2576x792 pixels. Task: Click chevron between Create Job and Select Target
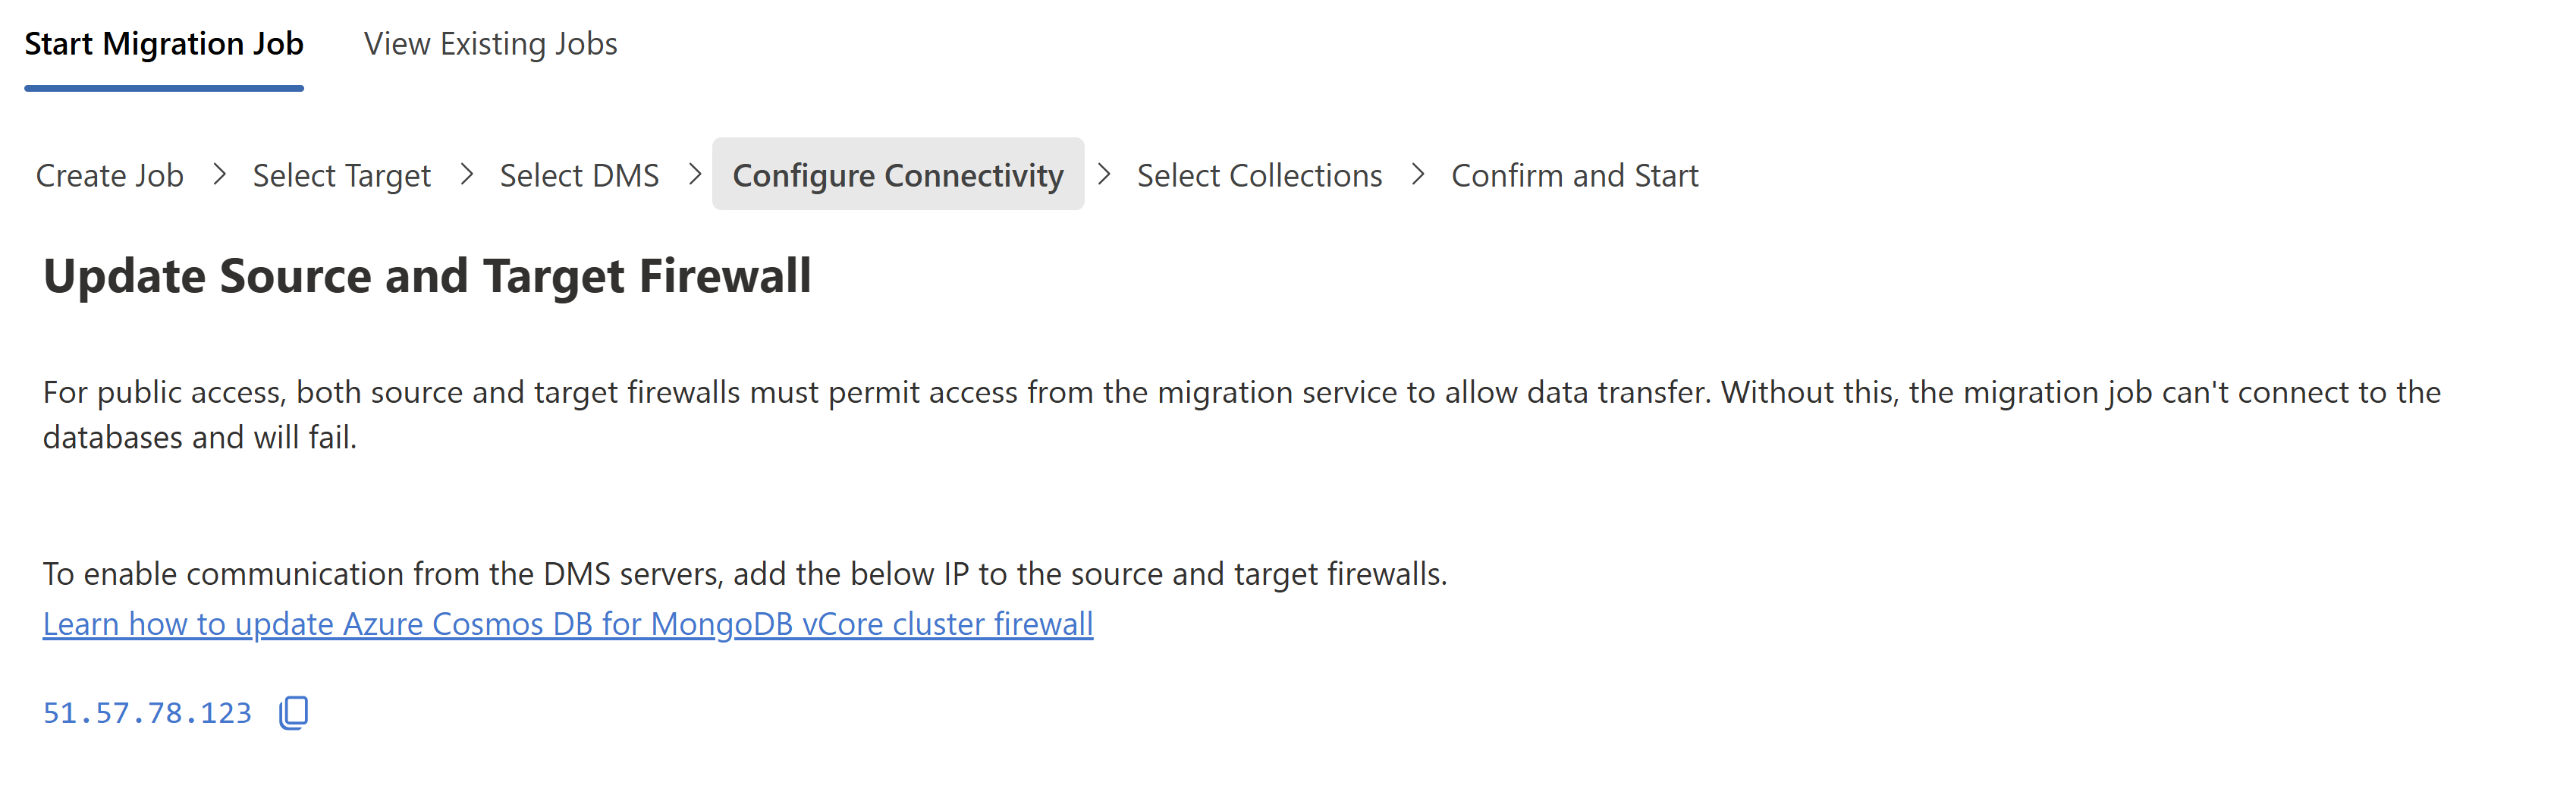point(219,175)
